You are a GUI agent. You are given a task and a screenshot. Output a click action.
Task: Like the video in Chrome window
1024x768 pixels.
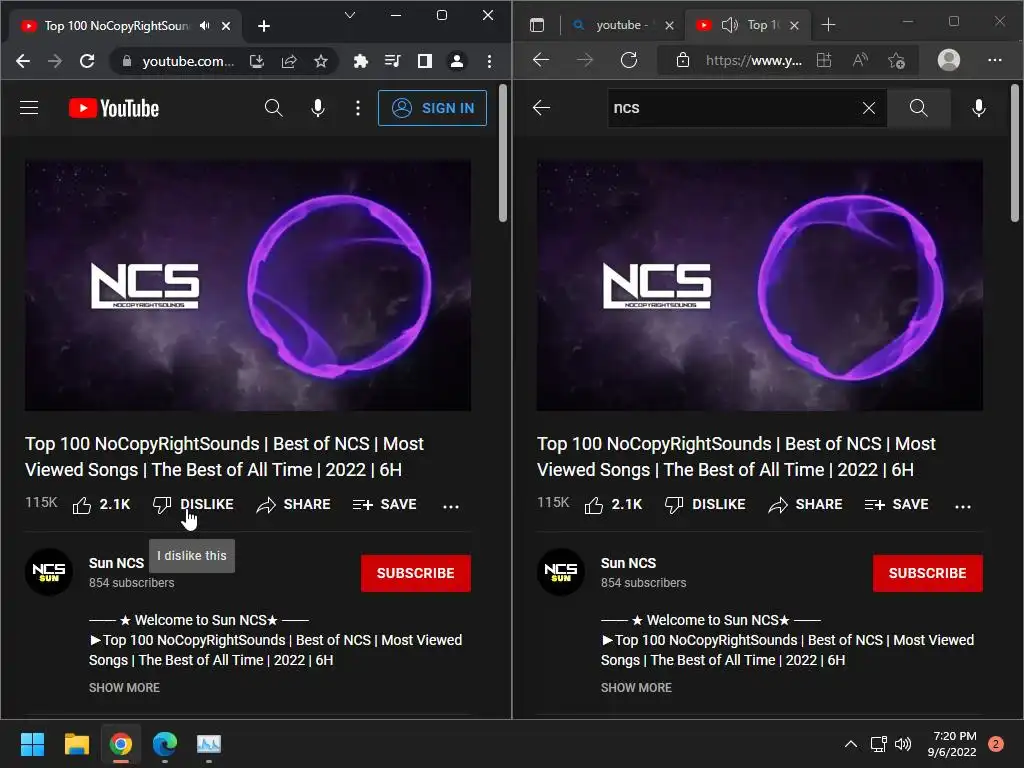pyautogui.click(x=101, y=505)
